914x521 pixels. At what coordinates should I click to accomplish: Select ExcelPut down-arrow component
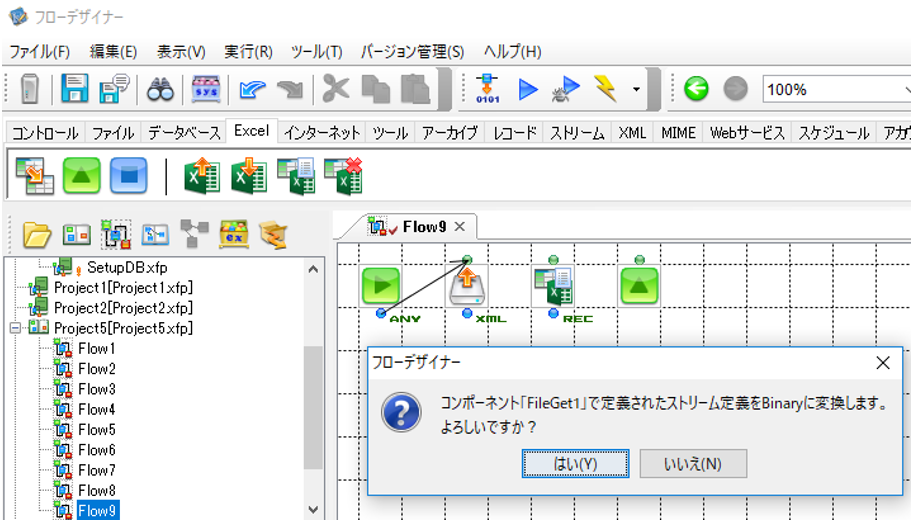pyautogui.click(x=249, y=176)
